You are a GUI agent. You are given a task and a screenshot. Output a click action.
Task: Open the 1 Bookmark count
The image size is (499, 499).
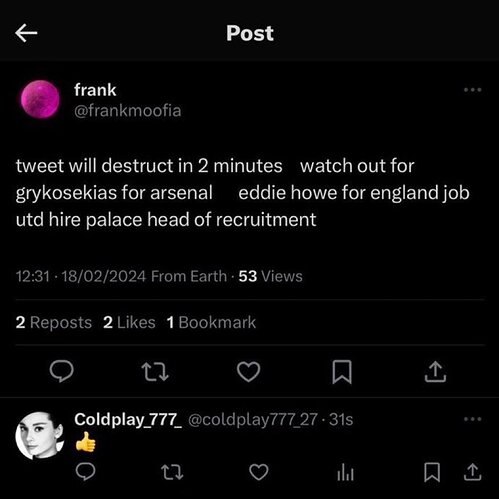pos(211,322)
